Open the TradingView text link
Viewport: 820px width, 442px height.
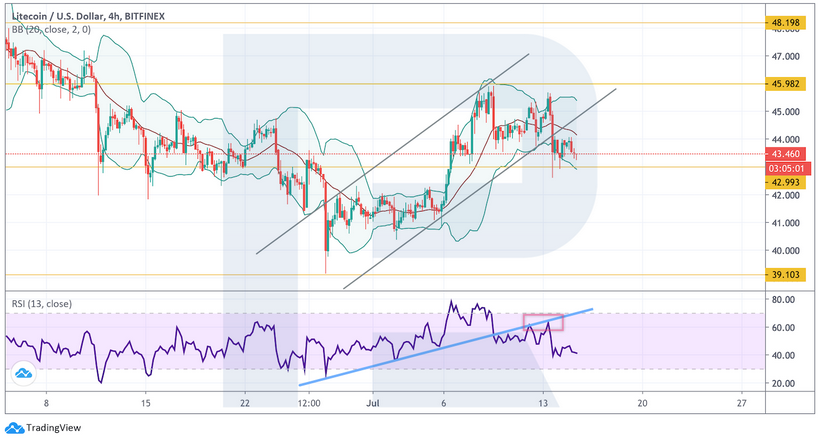pyautogui.click(x=53, y=428)
